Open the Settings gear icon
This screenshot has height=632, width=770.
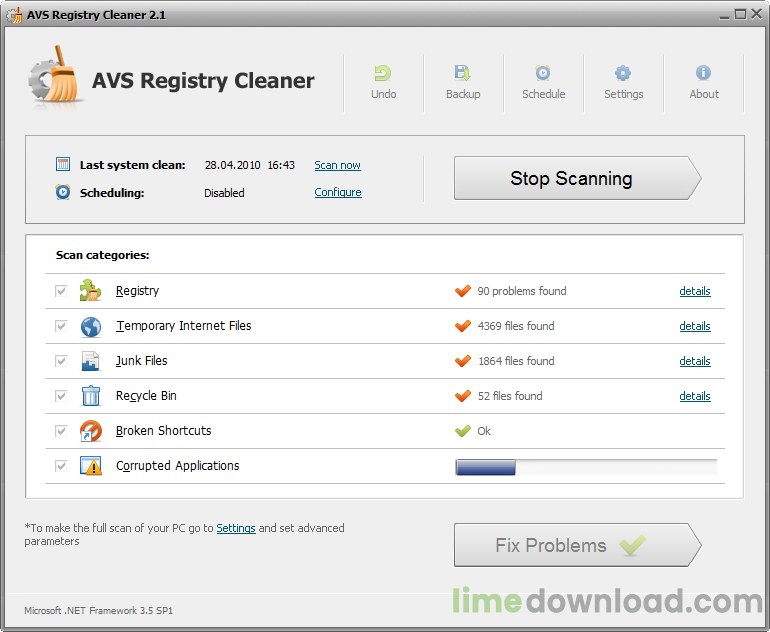click(623, 74)
